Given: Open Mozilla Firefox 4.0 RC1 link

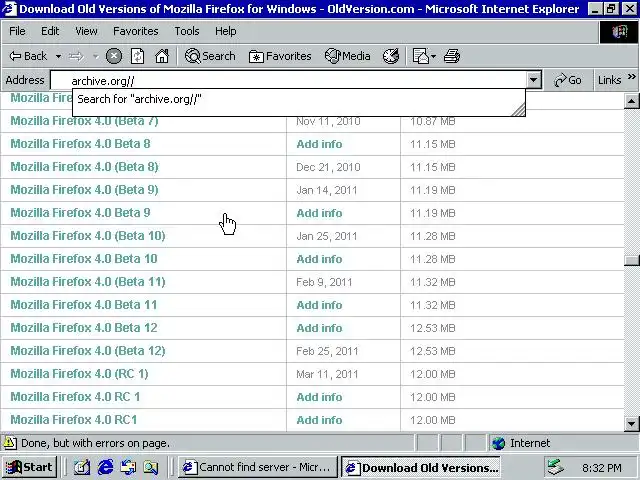Looking at the screenshot, I should click(x=73, y=420).
